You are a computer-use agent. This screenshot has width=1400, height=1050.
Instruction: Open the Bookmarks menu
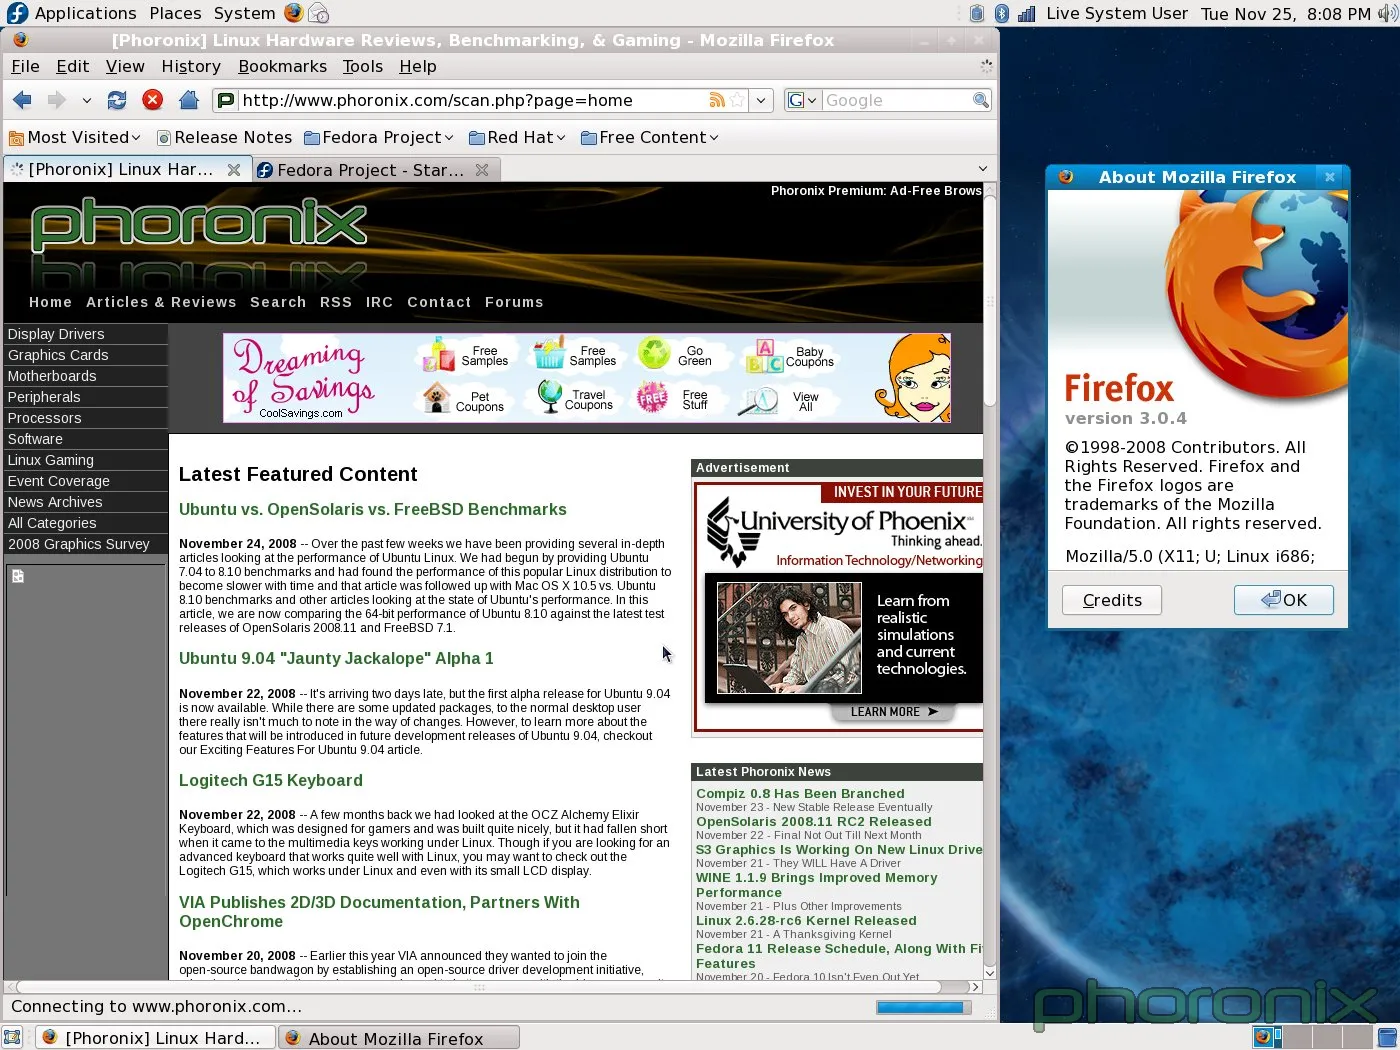(x=282, y=66)
